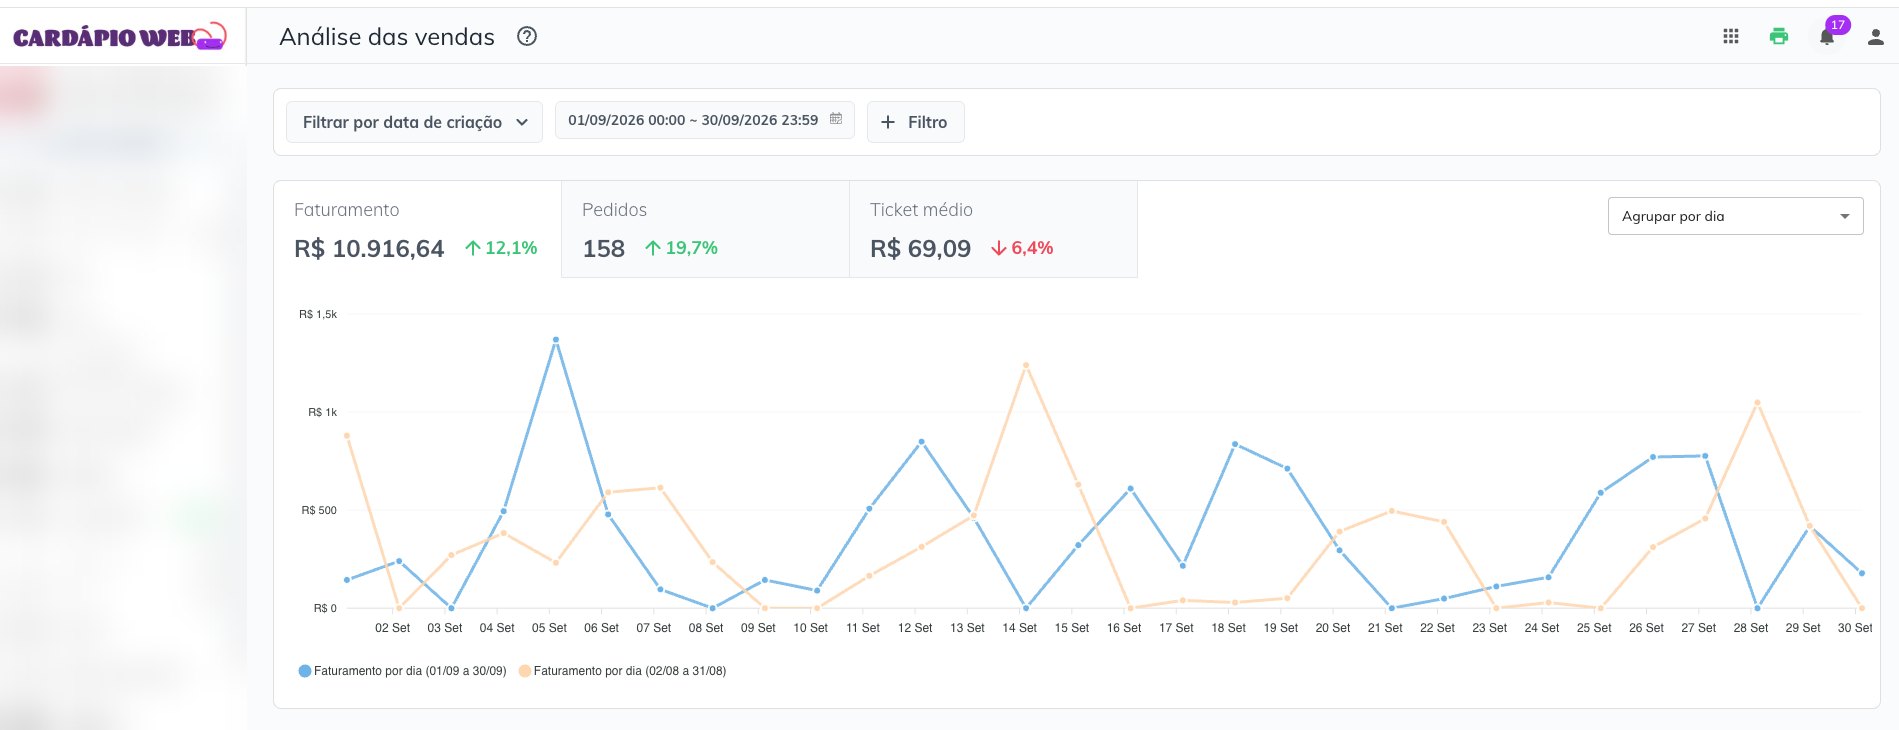Toggle legend Faturamento por dia (02/08 a 31/08)
The width and height of the screenshot is (1899, 730).
(622, 671)
